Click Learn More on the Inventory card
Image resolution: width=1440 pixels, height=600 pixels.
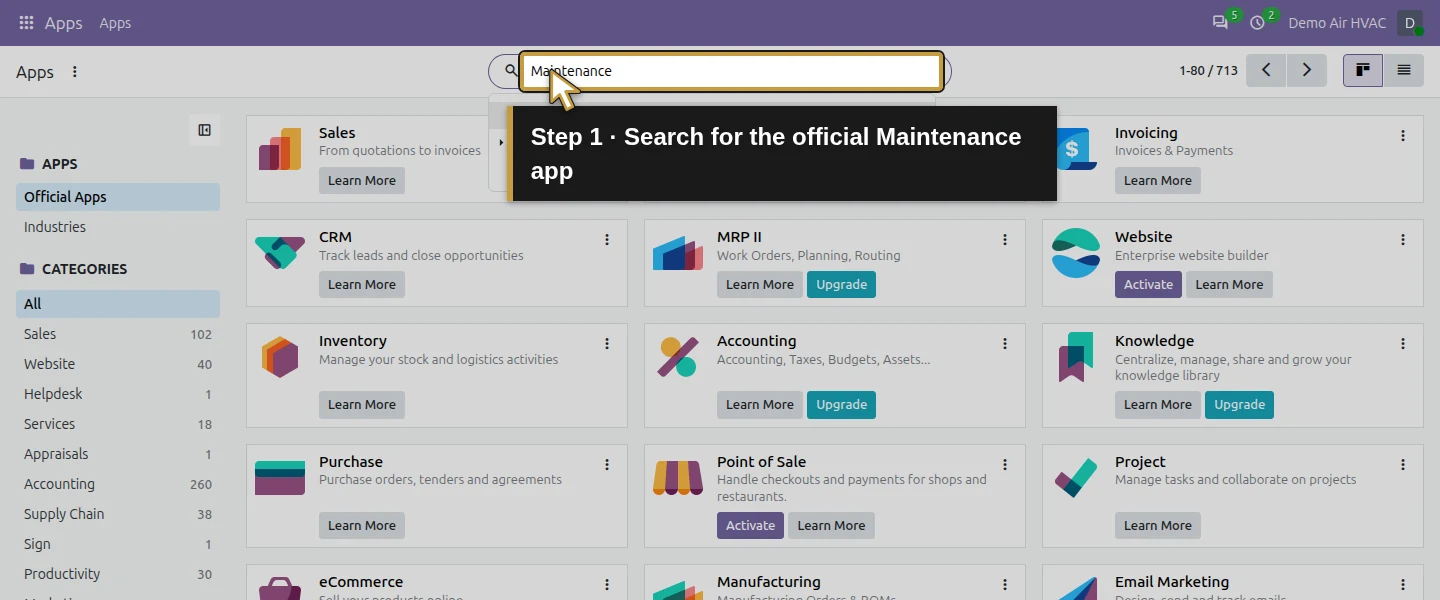tap(362, 405)
